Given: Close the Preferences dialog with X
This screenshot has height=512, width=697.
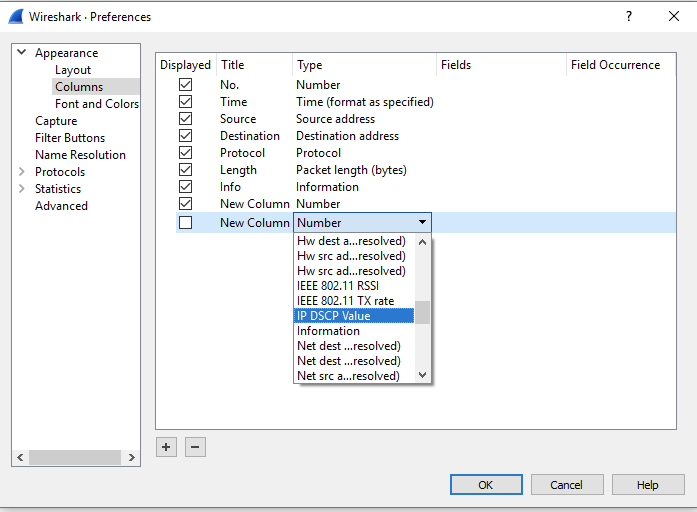Looking at the screenshot, I should 674,16.
